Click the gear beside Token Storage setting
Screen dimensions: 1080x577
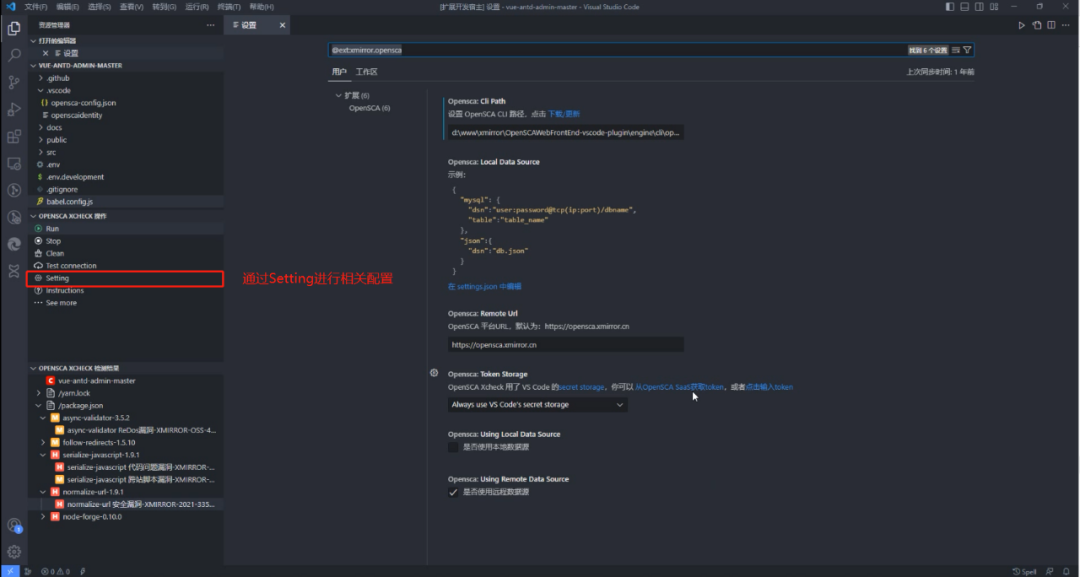coord(434,373)
